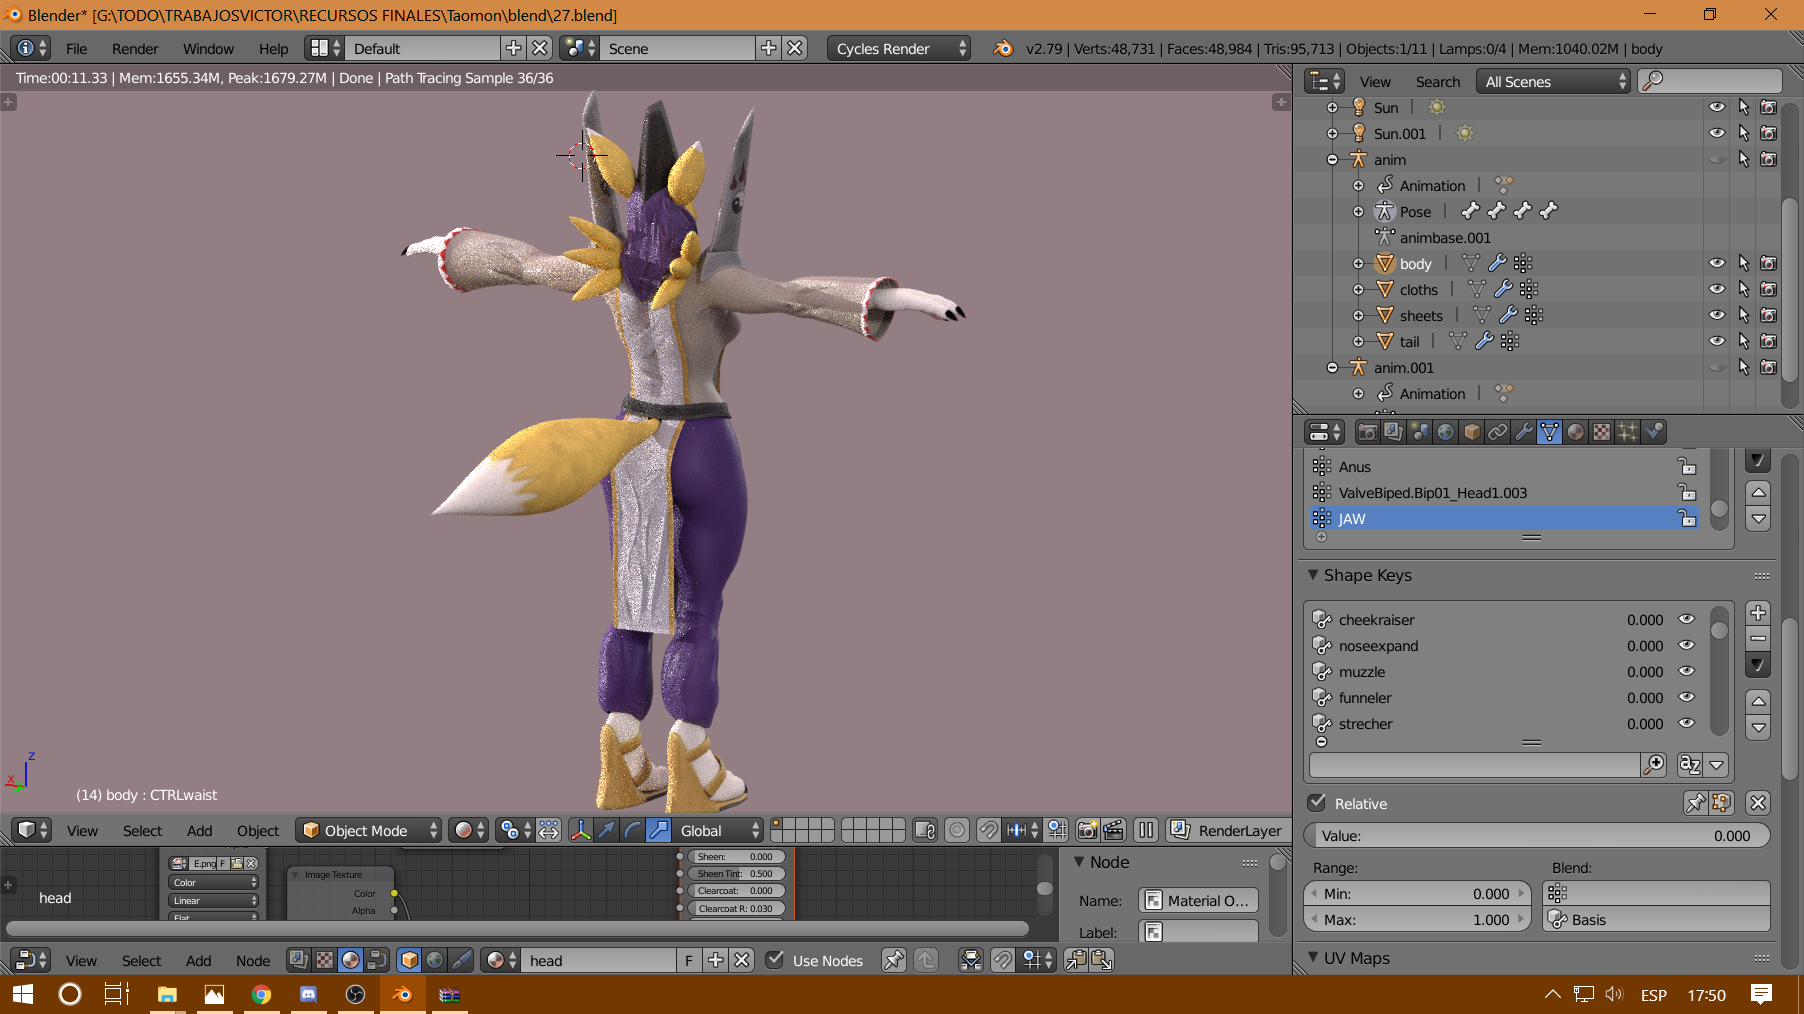This screenshot has height=1014, width=1804.
Task: Open the Global transform orientation dropdown
Action: (x=719, y=830)
